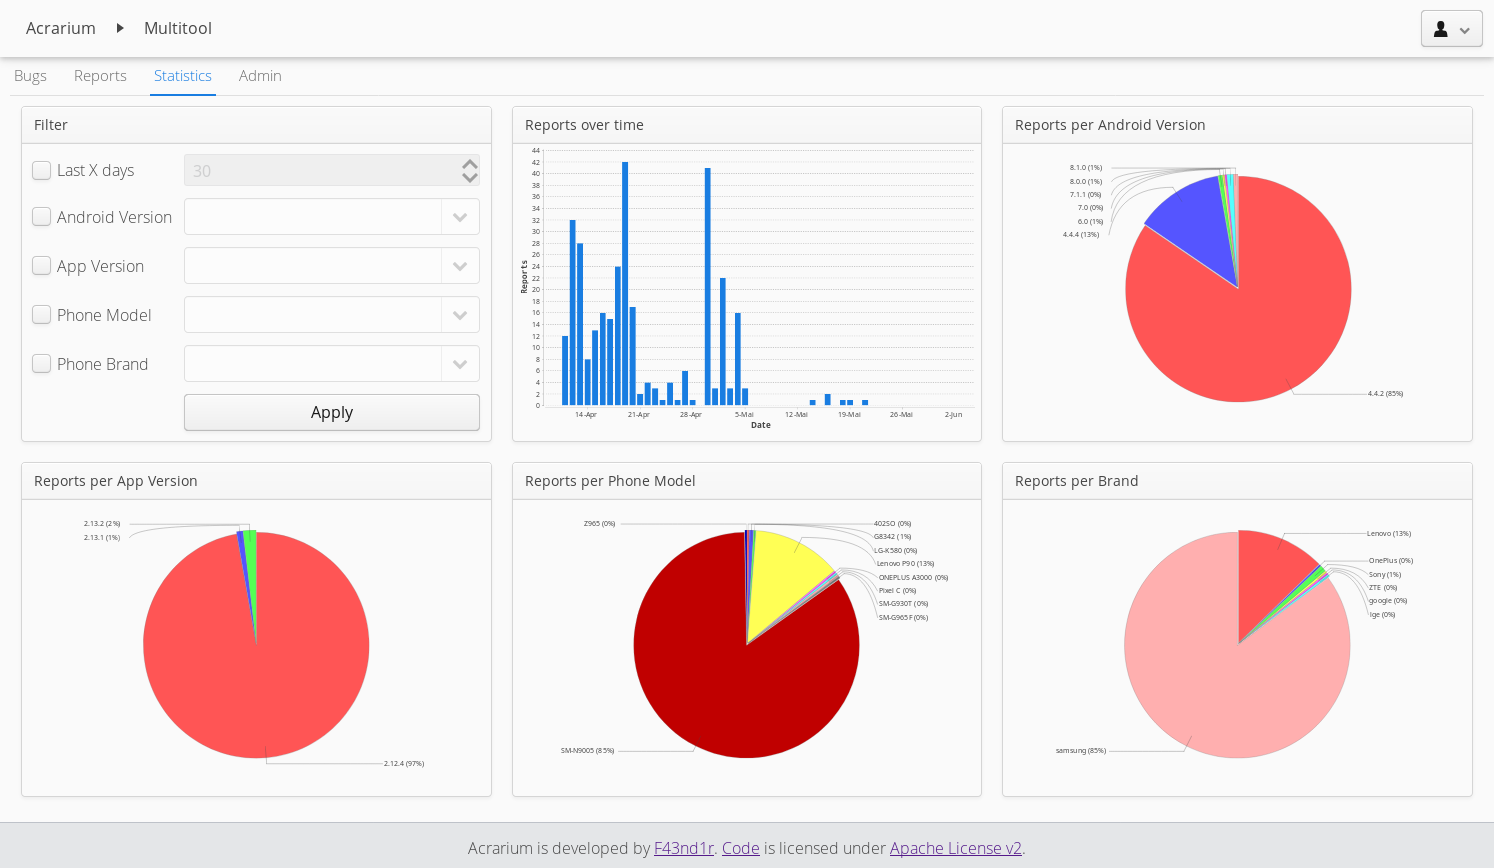Click the Apply filter button
This screenshot has width=1494, height=868.
(x=332, y=412)
